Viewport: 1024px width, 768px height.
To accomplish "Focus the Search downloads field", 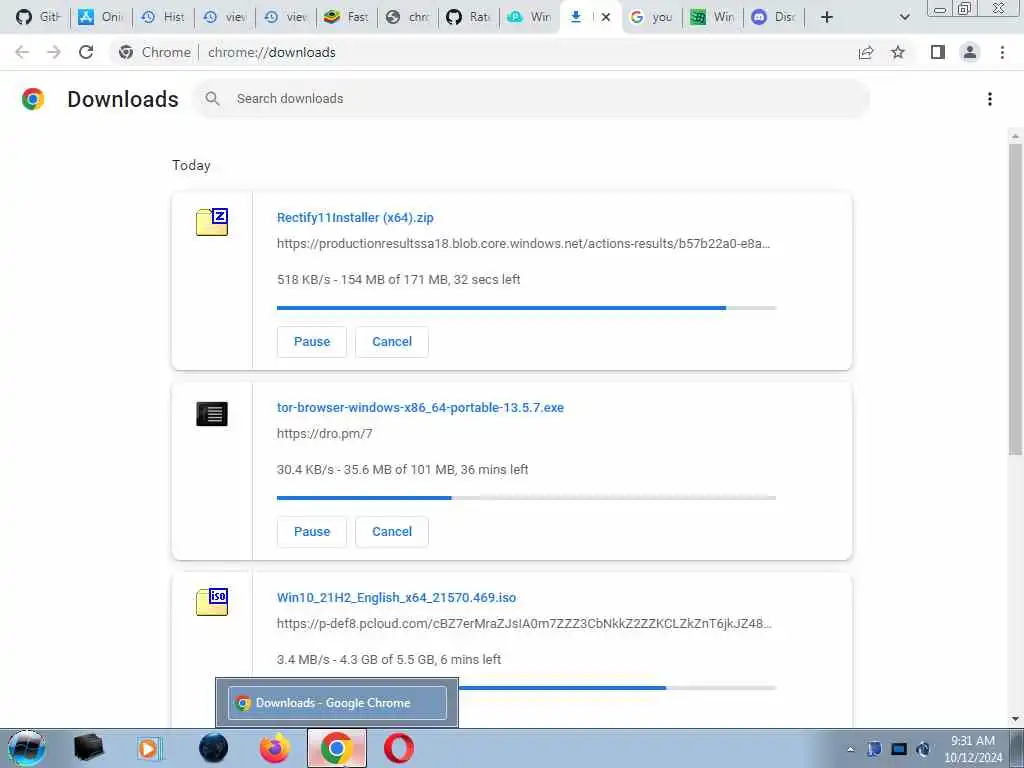I will [x=530, y=99].
